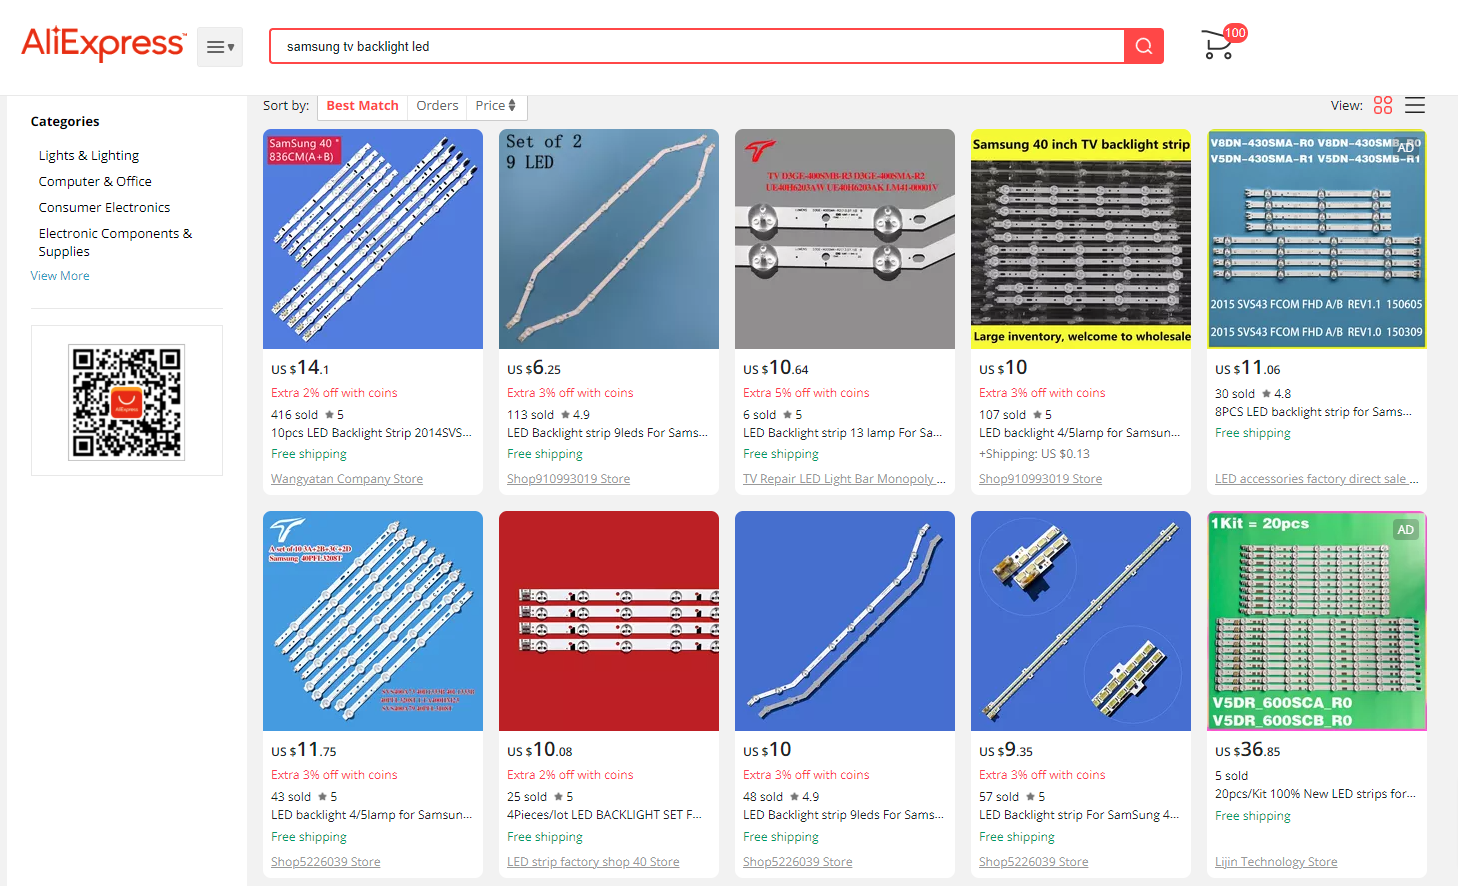Open Samsung 40 inch TV backlight strip image
1458x886 pixels.
point(1081,239)
